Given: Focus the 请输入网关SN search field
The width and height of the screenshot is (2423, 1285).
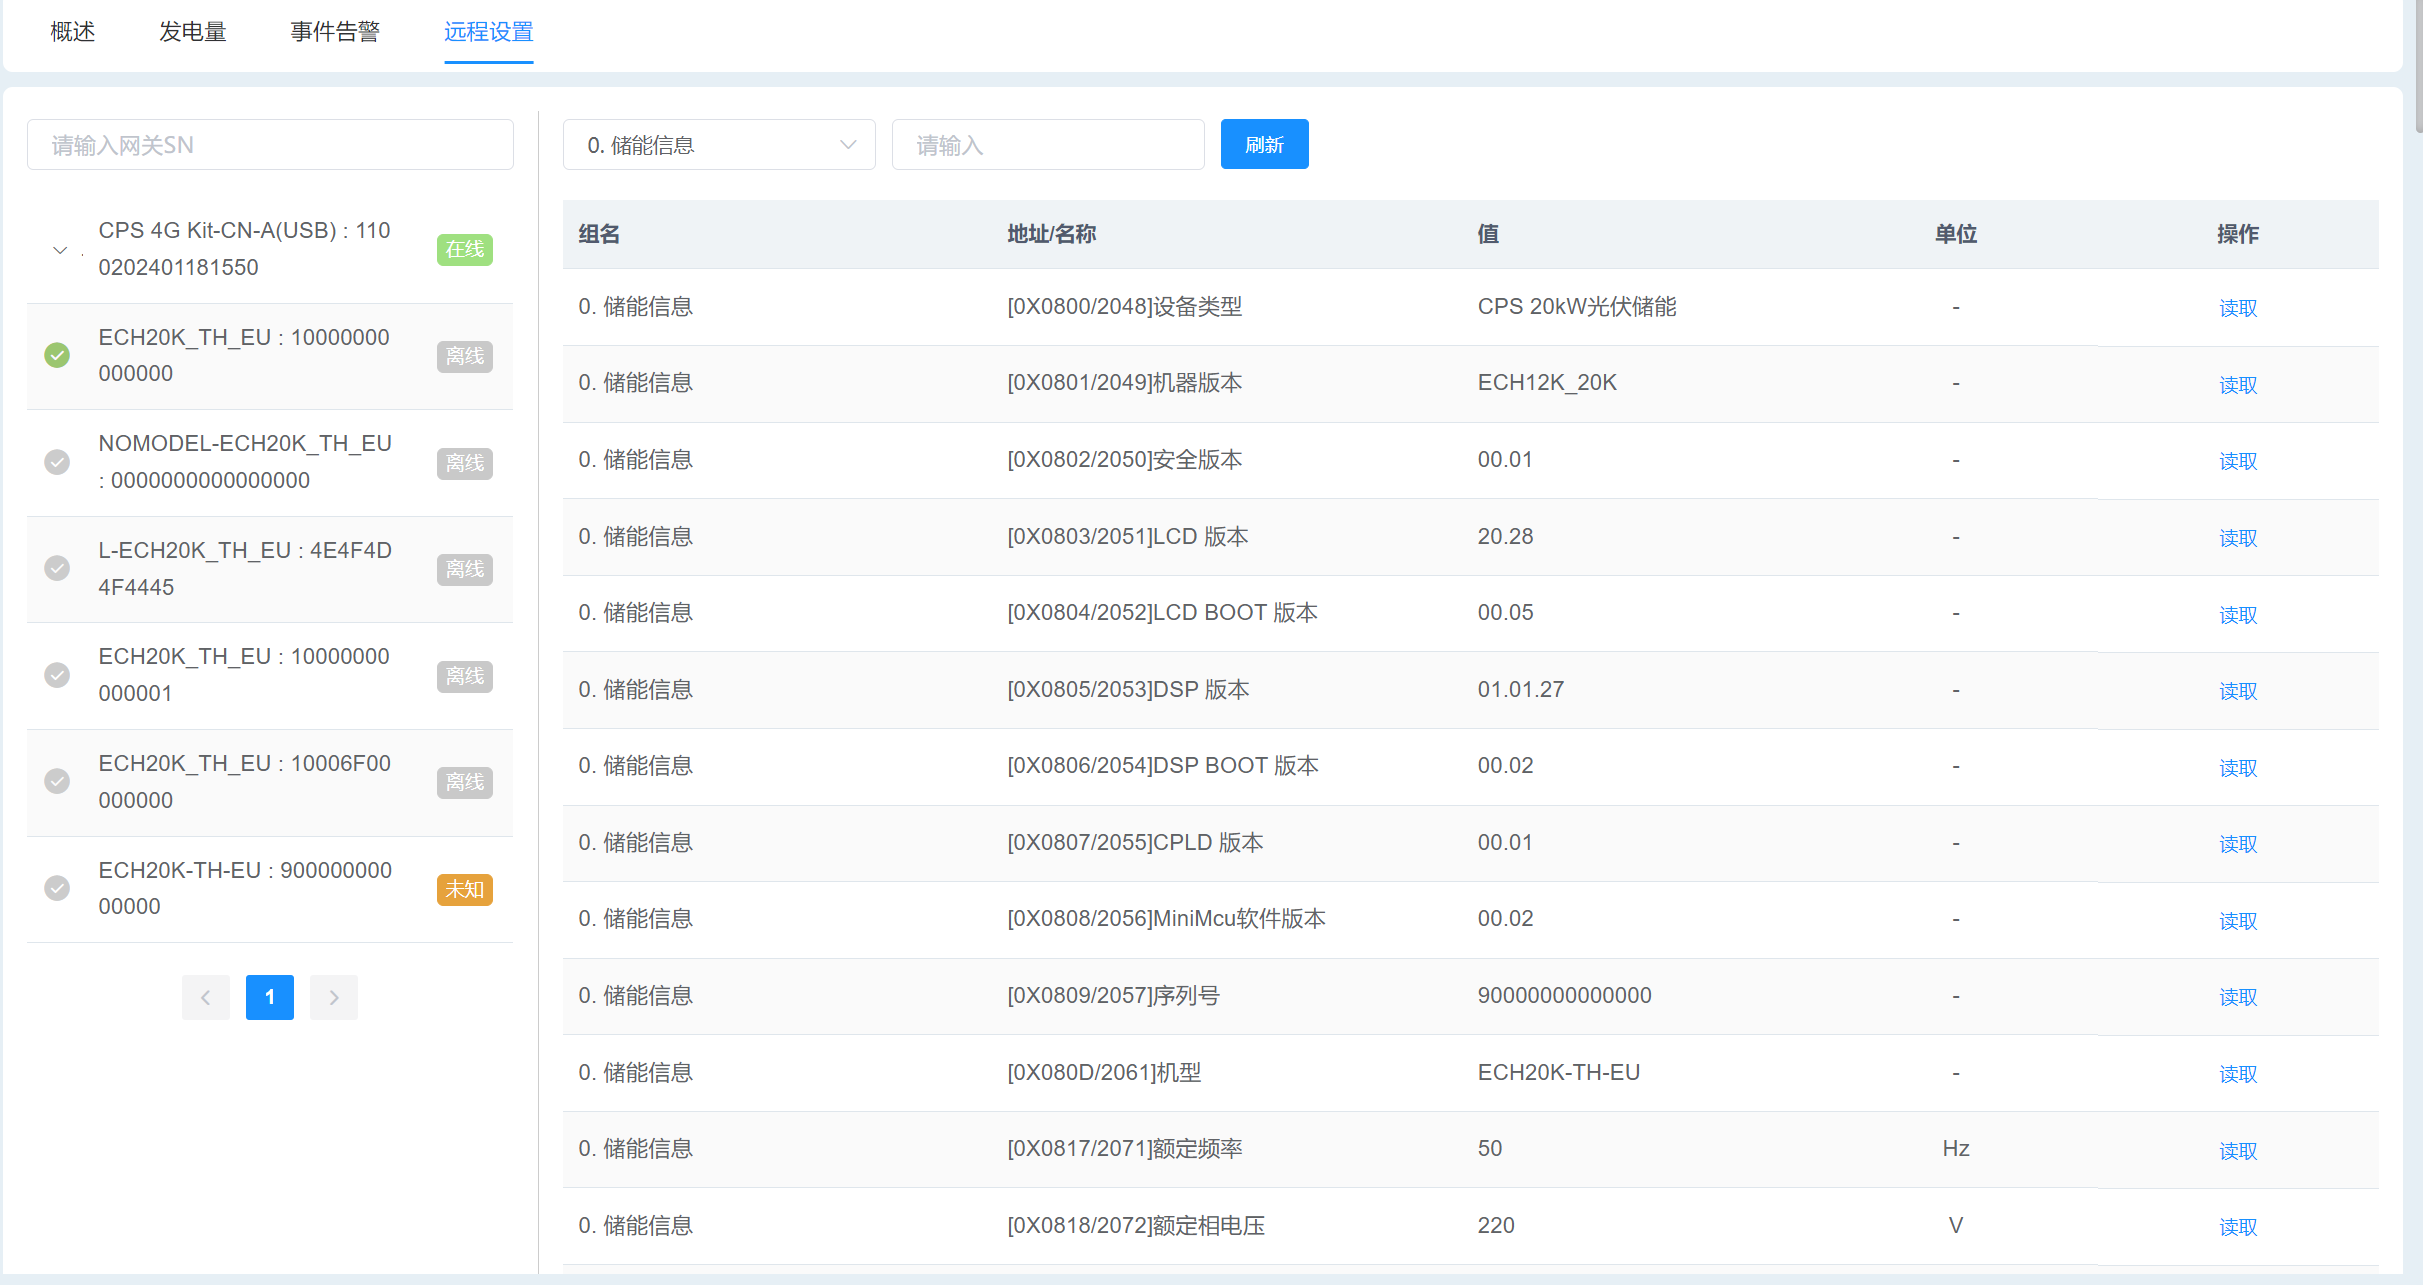Looking at the screenshot, I should tap(270, 145).
